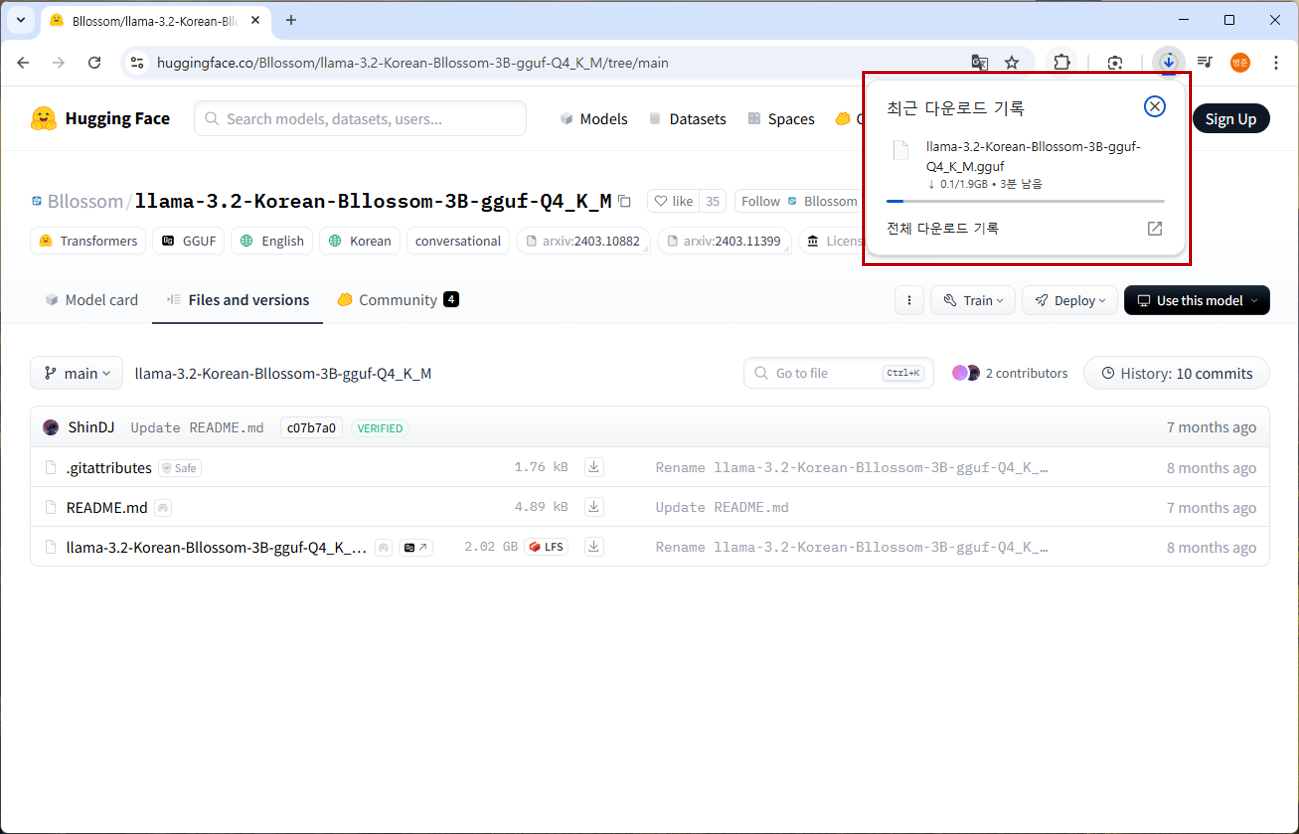Download the 2.02 GB gguf file

594,547
